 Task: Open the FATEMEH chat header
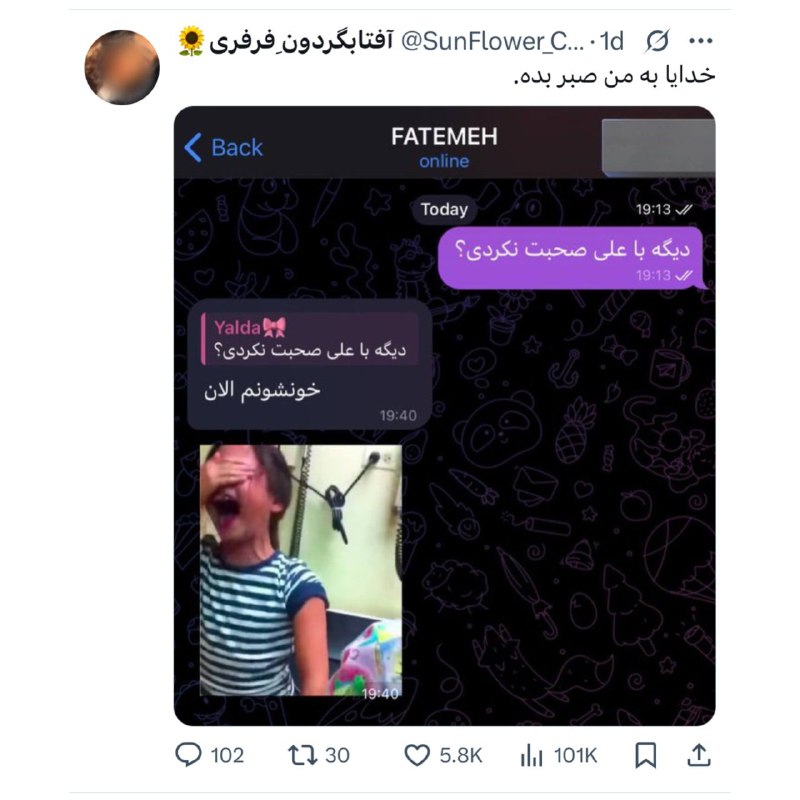point(444,147)
